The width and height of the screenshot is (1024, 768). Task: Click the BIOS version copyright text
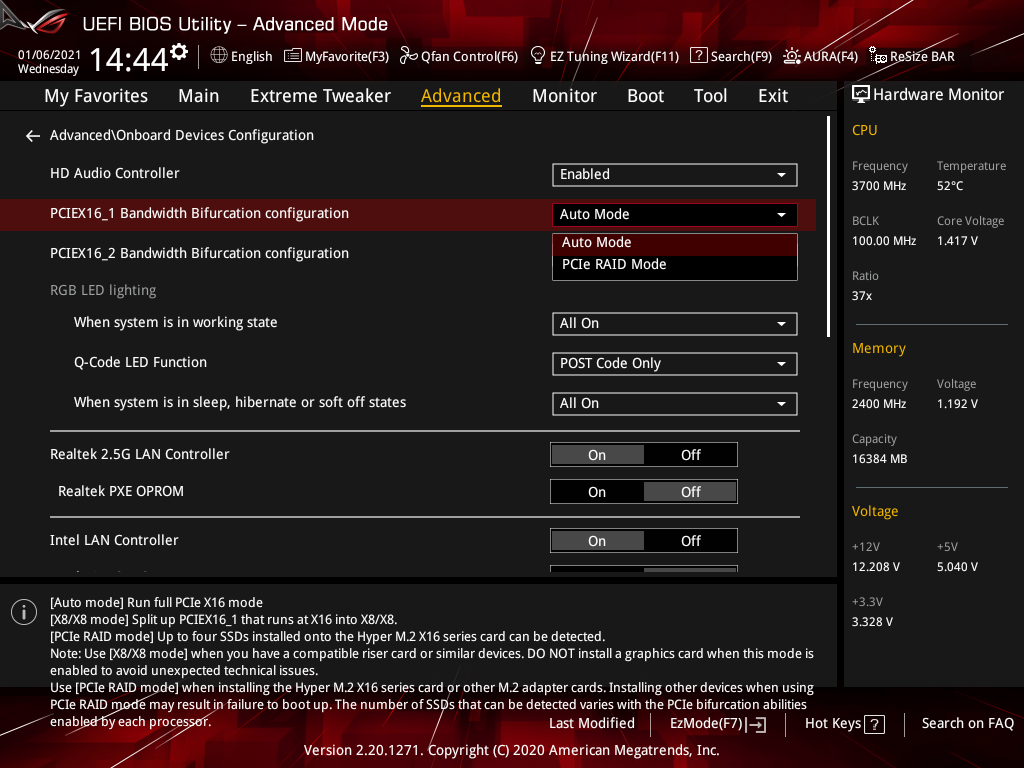point(511,750)
